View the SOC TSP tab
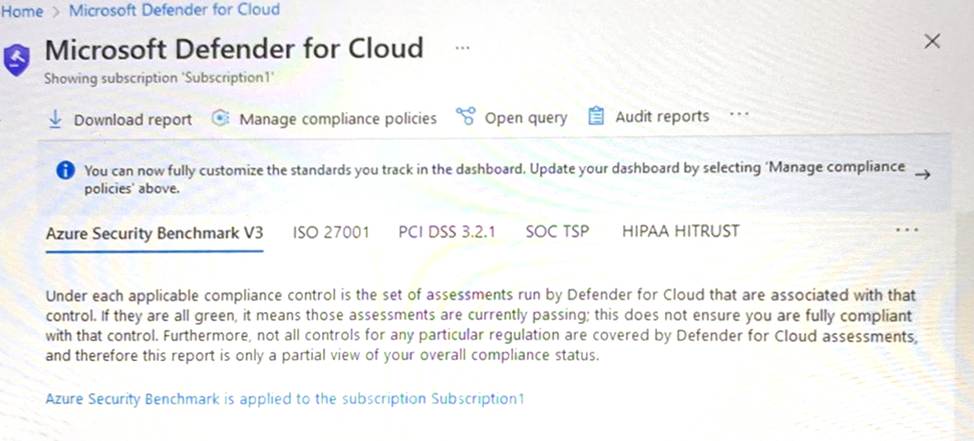 [557, 232]
